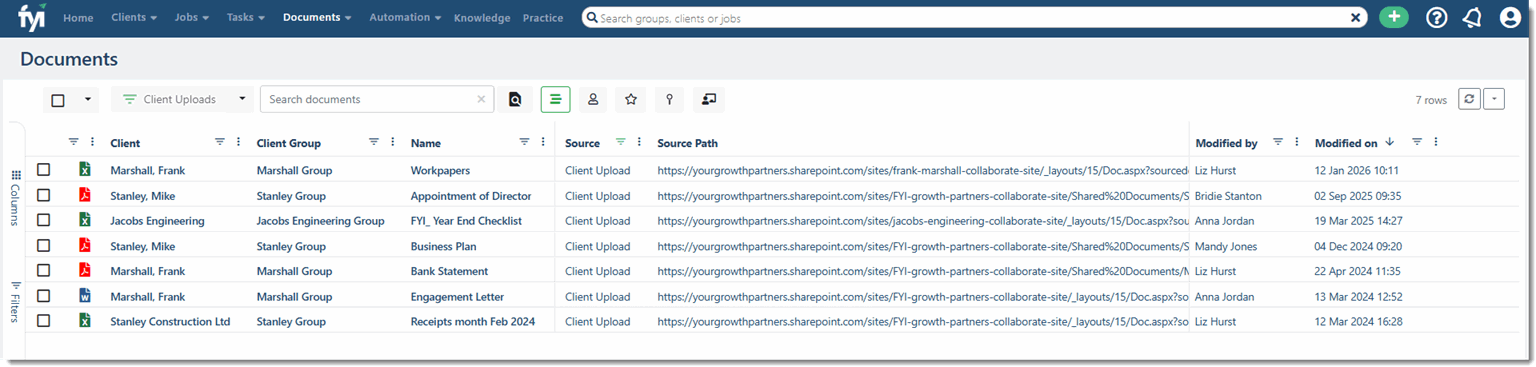
Task: Open Client column three-dot menu
Action: [x=238, y=142]
